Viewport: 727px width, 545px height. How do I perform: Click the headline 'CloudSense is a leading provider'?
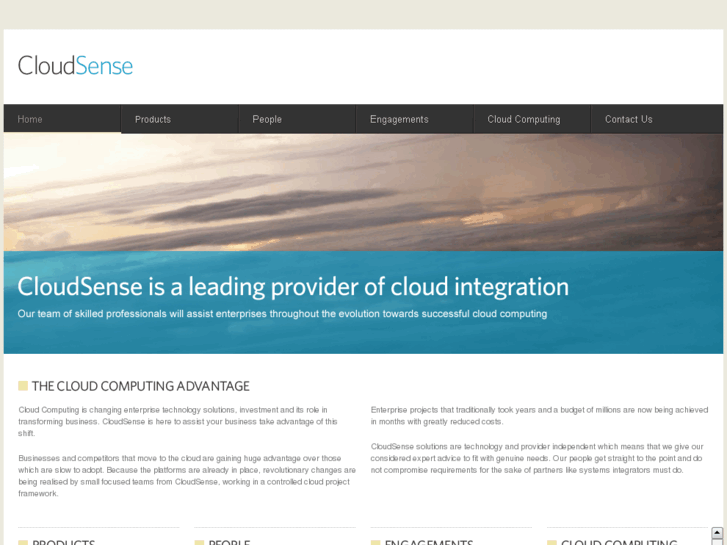pyautogui.click(x=293, y=287)
